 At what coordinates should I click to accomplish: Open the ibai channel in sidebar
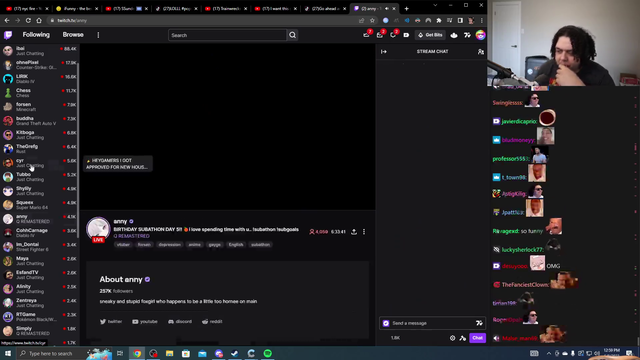(x=40, y=51)
